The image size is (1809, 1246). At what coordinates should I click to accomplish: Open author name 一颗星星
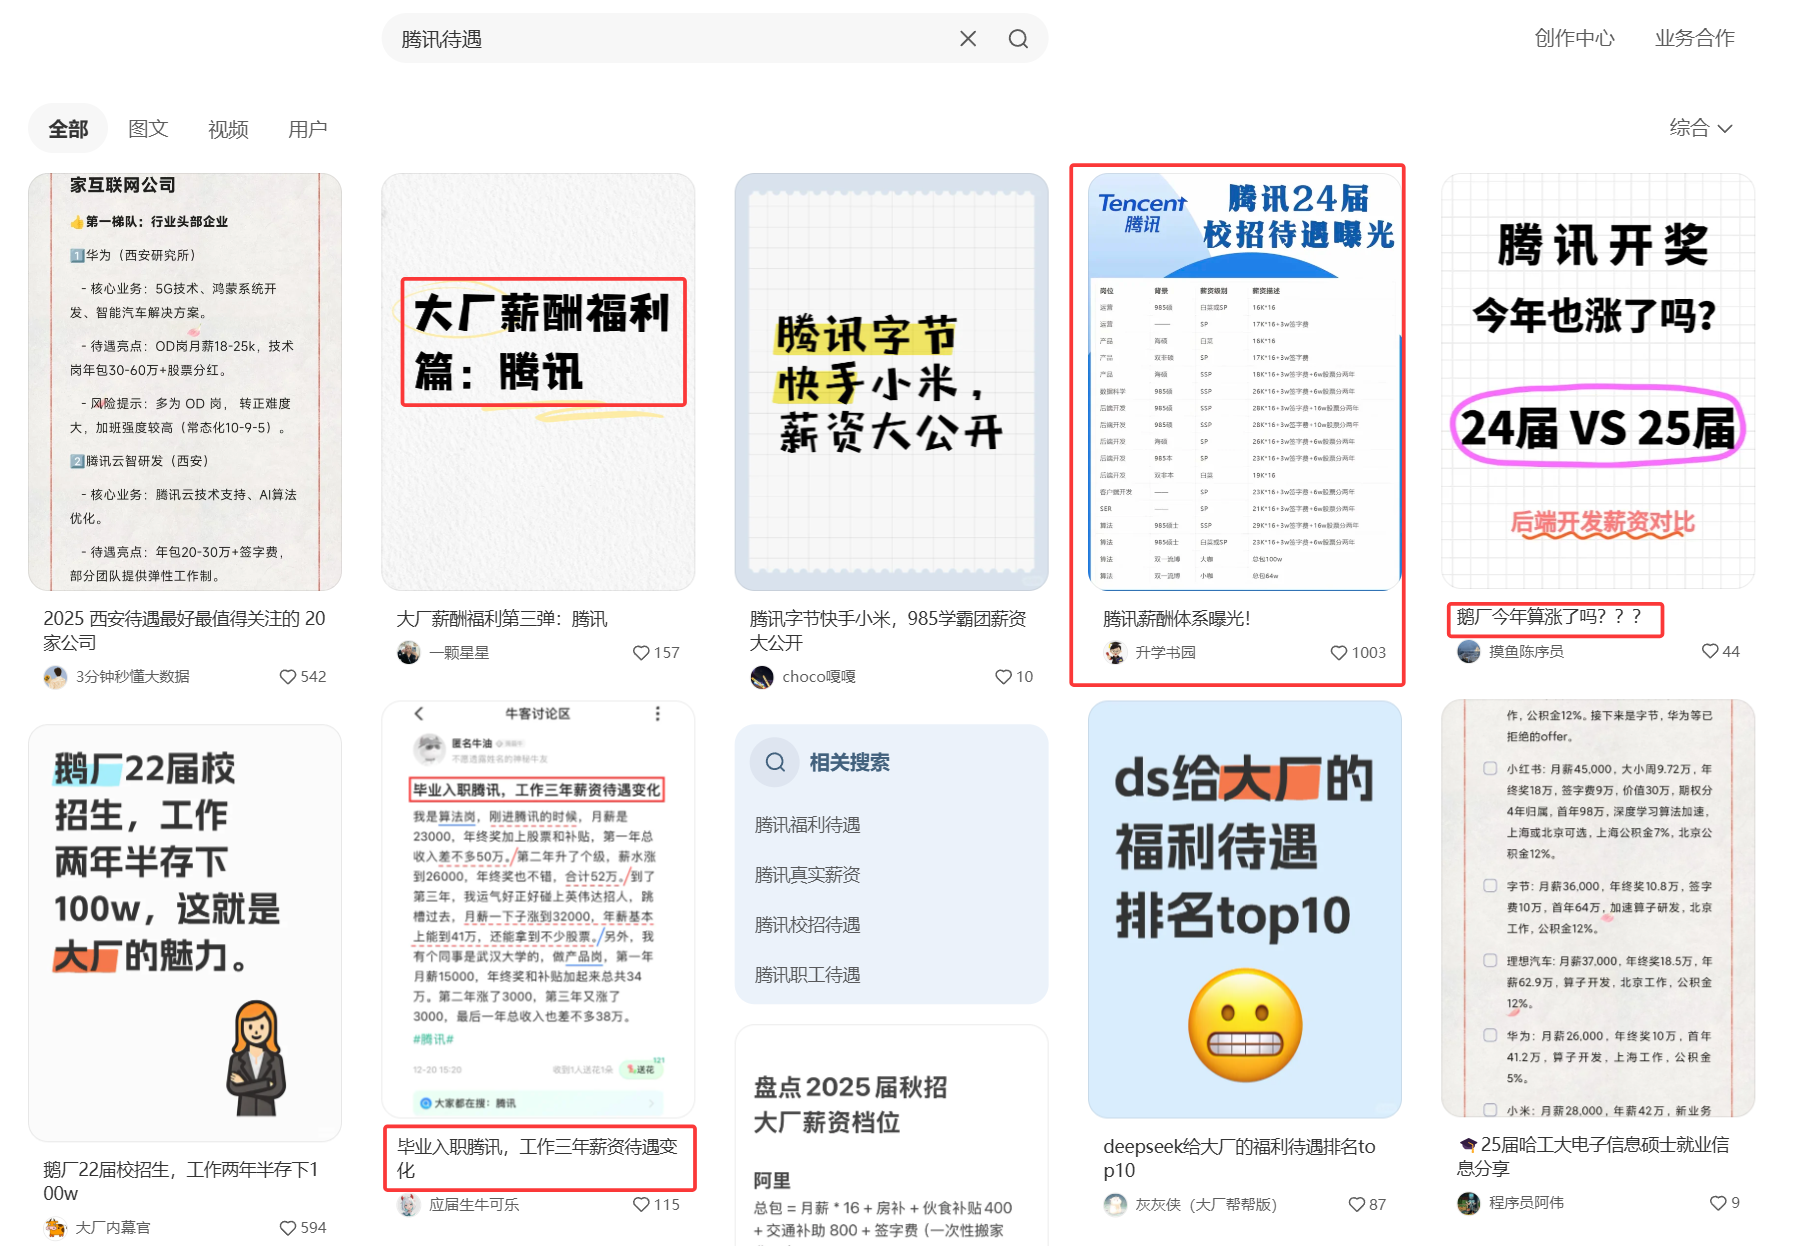(x=459, y=653)
